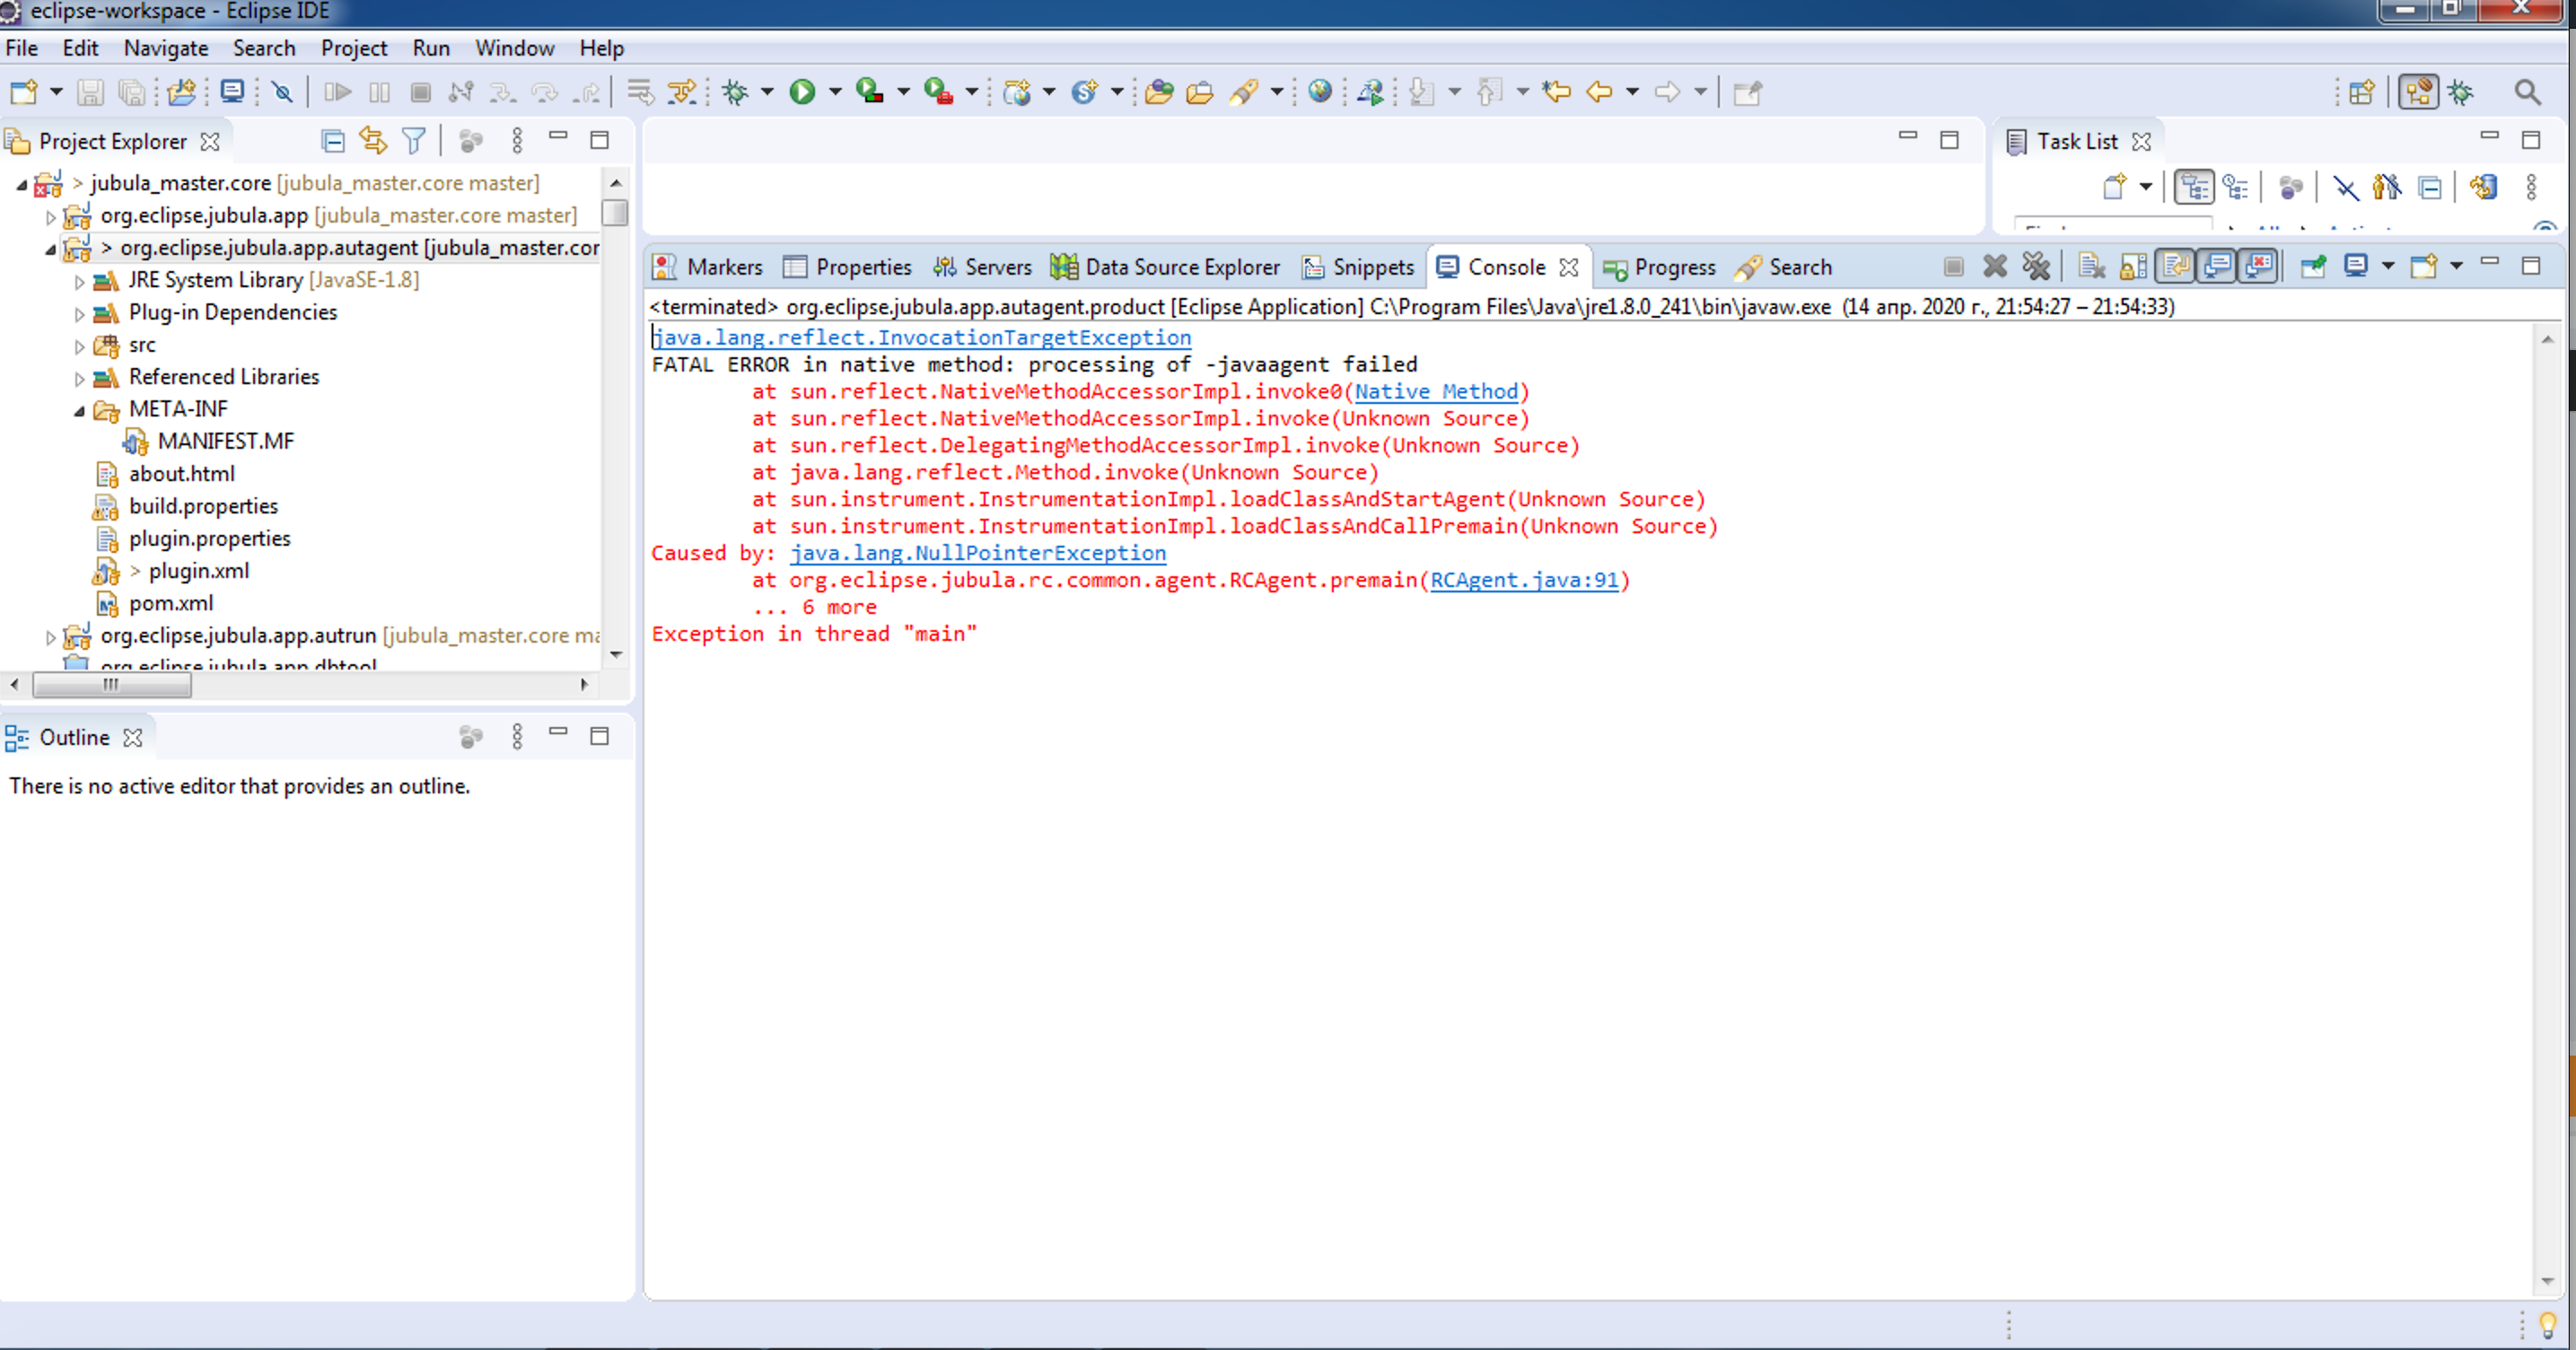Image resolution: width=2576 pixels, height=1350 pixels.
Task: Click Project Explorer horizontal scrollbar thumb
Action: [x=111, y=685]
